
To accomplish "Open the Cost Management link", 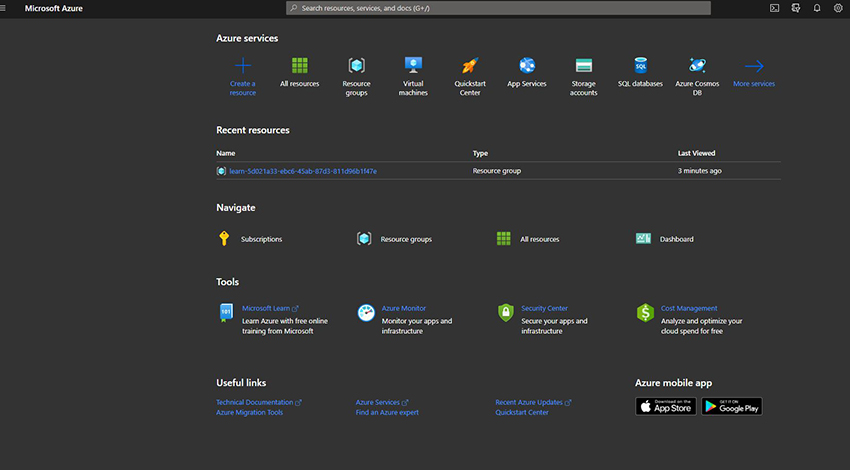I will point(689,308).
